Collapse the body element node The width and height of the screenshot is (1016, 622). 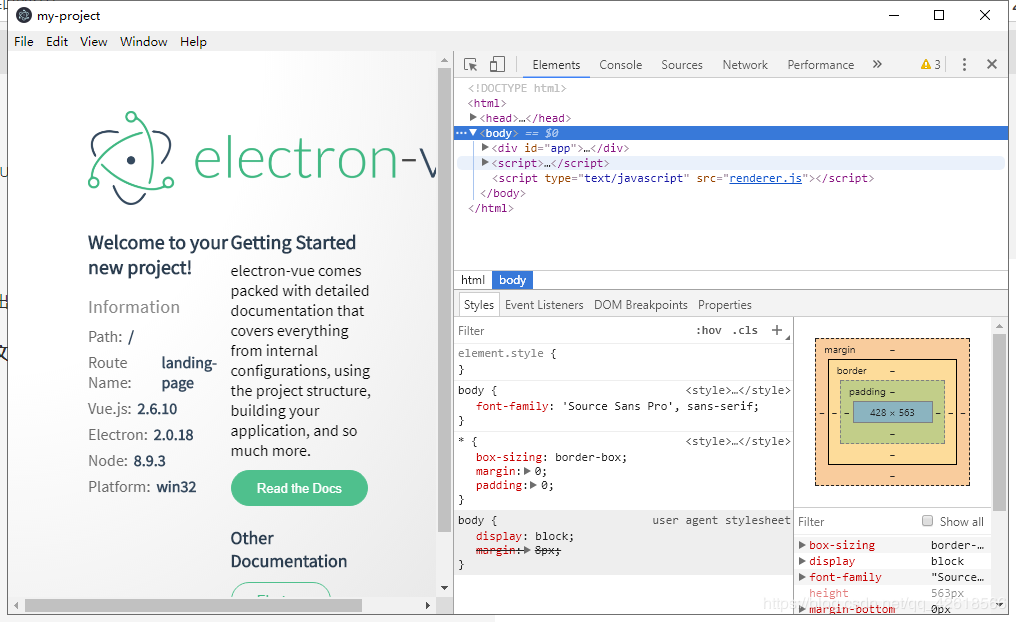coord(473,133)
